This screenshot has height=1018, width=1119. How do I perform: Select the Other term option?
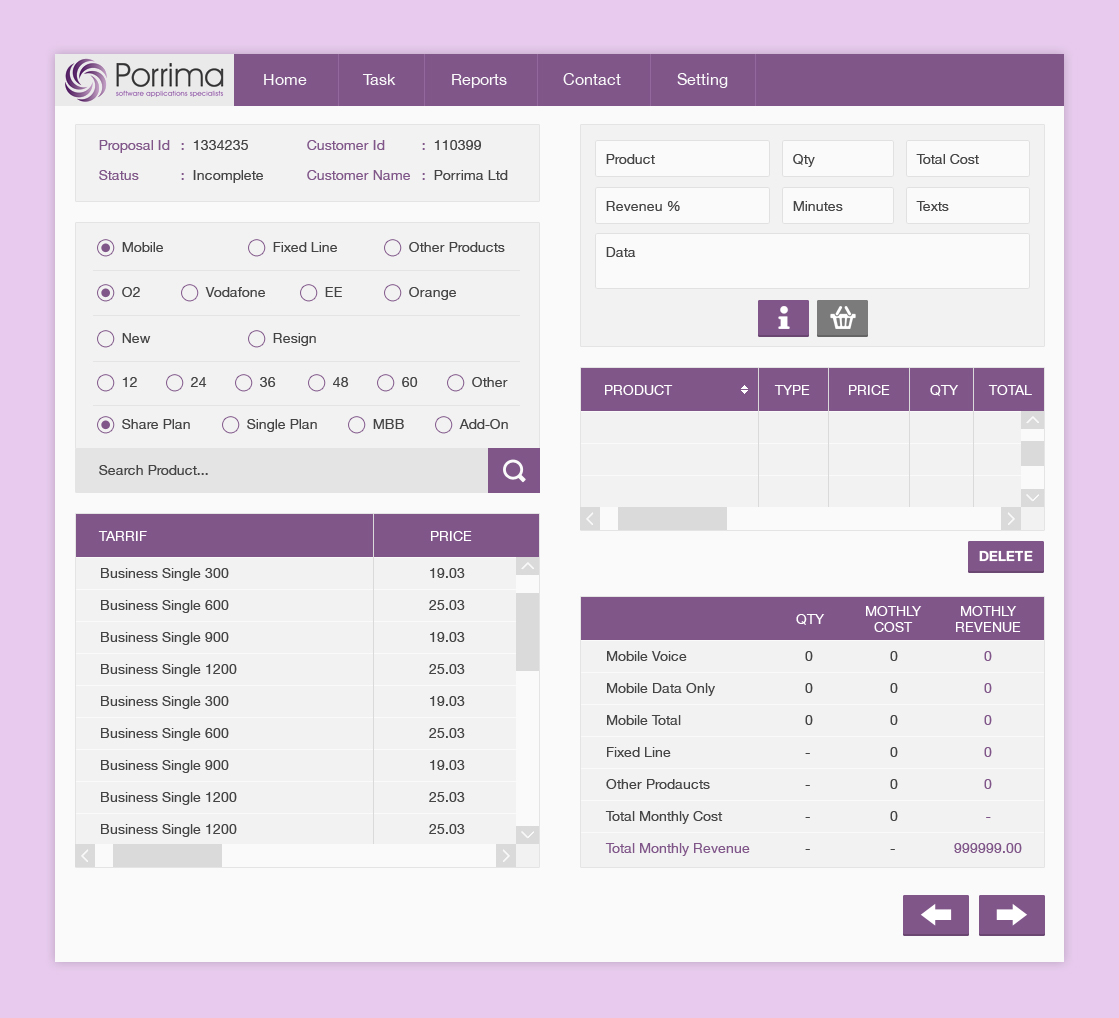click(455, 383)
